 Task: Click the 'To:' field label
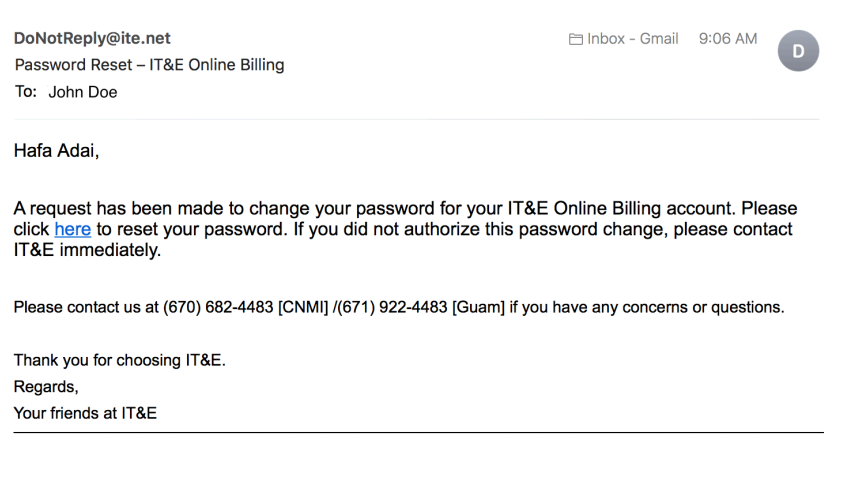pos(26,92)
